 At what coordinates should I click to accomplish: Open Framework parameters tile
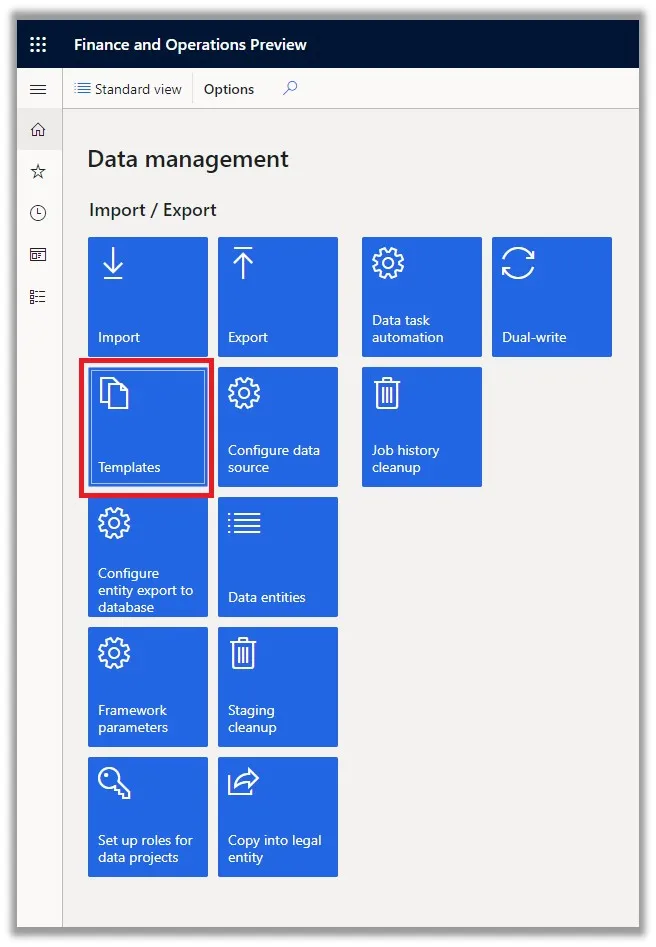click(148, 687)
